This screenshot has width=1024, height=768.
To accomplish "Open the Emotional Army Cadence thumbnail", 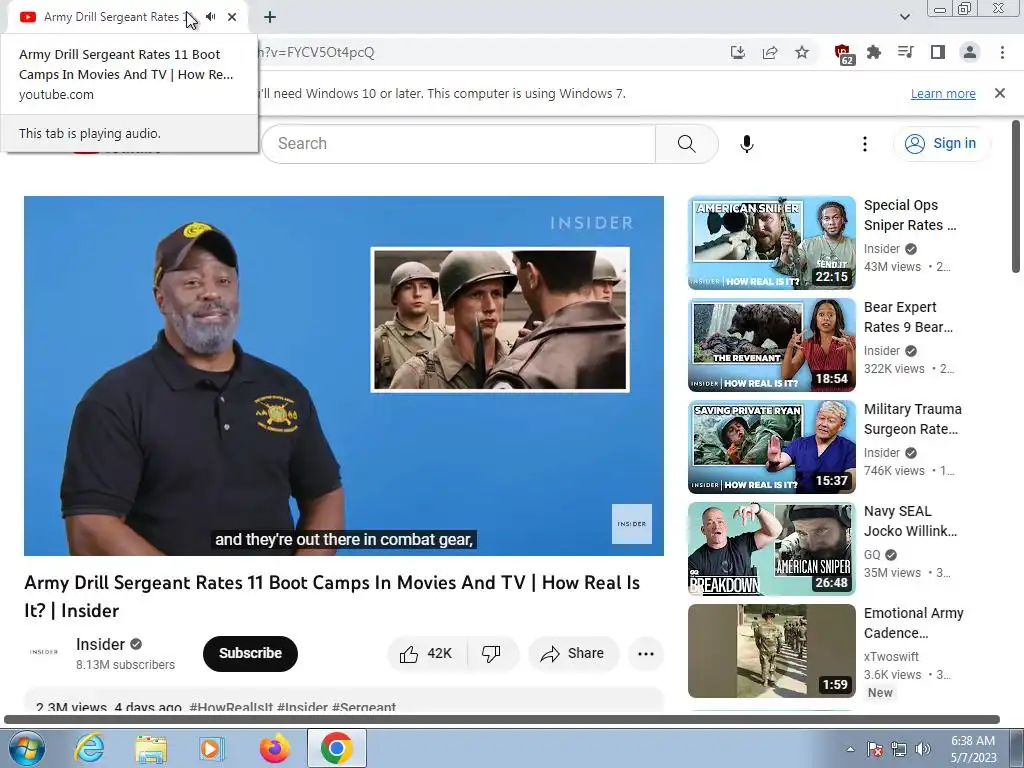I will (x=771, y=650).
